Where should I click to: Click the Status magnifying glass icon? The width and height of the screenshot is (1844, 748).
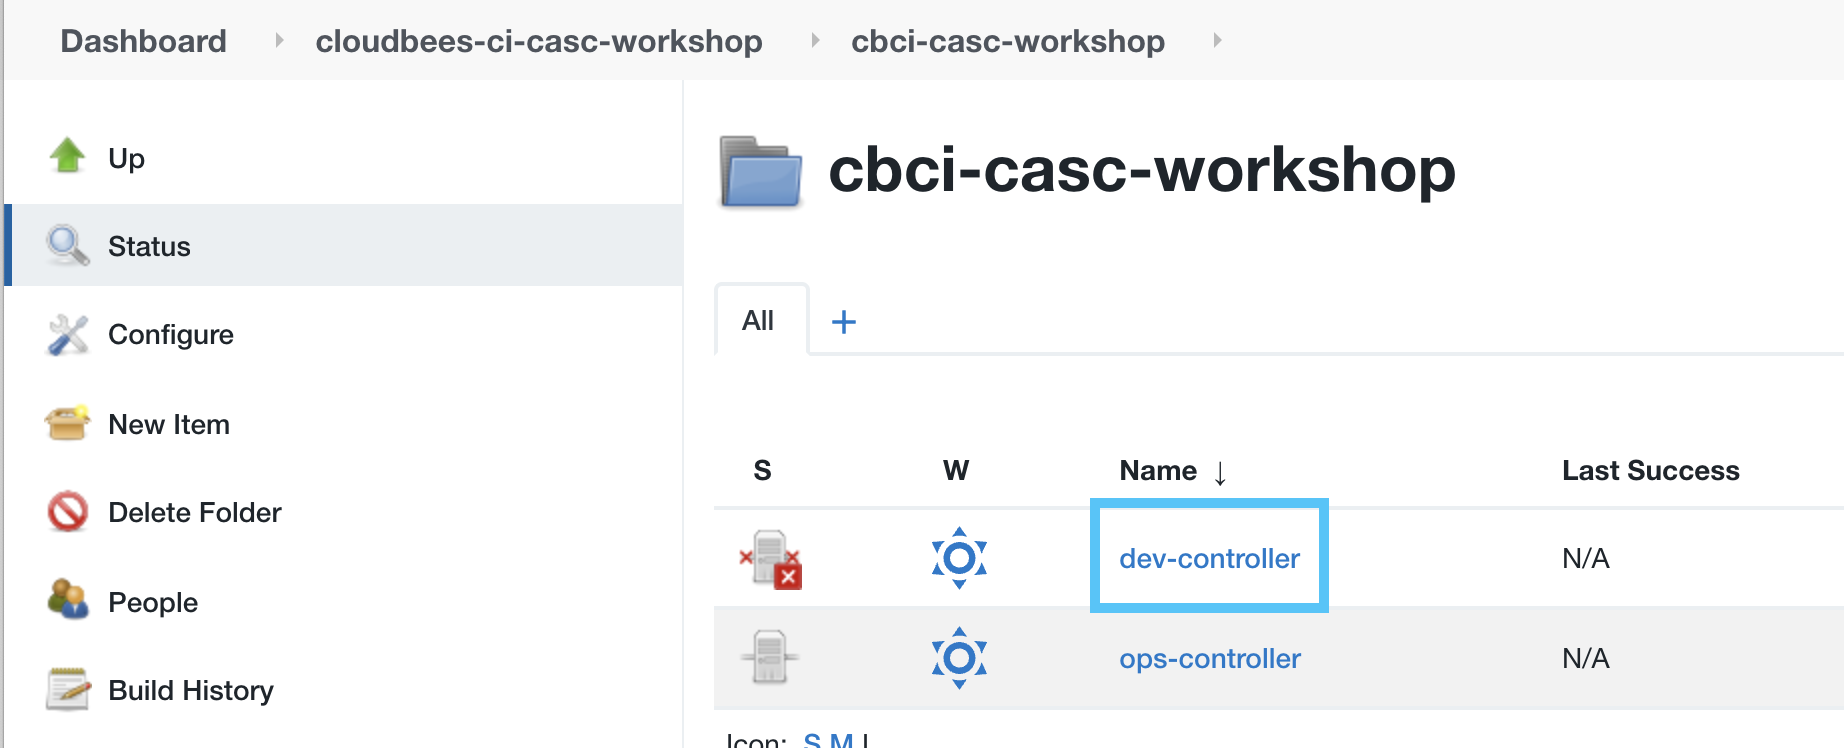click(x=67, y=245)
